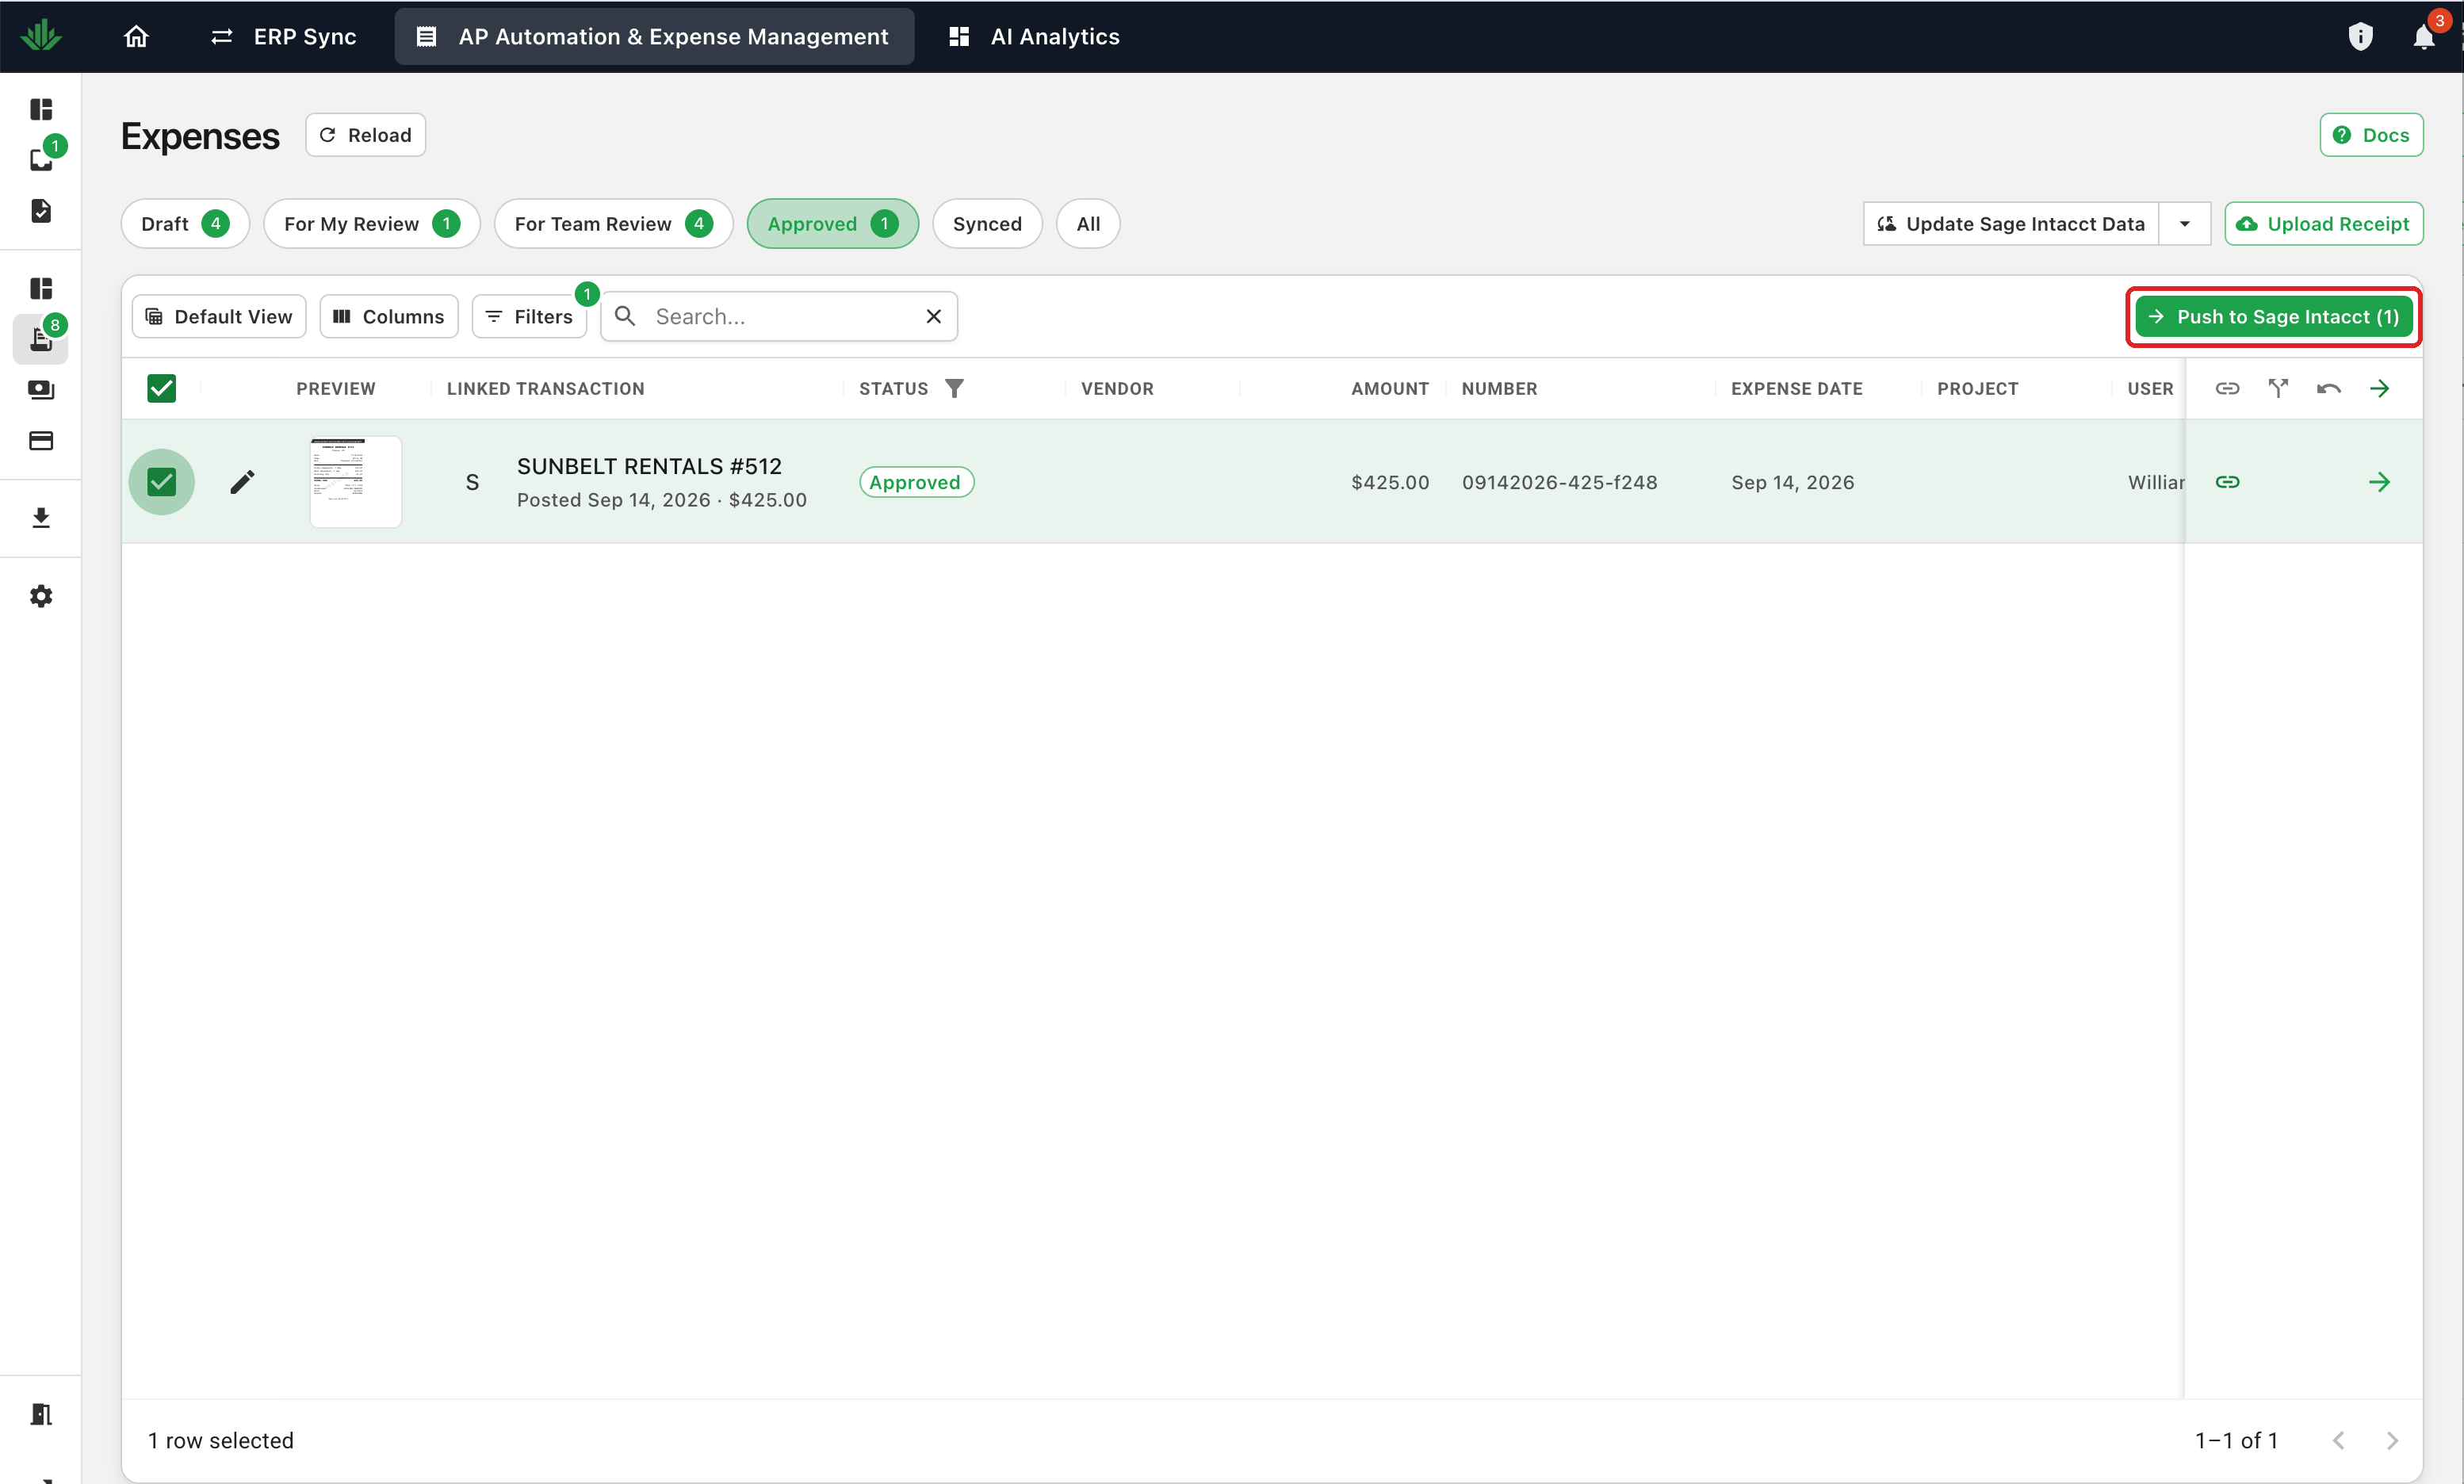Screen dimensions: 2464x1484
Task: Switch to For Team Review tab
Action: (613, 224)
